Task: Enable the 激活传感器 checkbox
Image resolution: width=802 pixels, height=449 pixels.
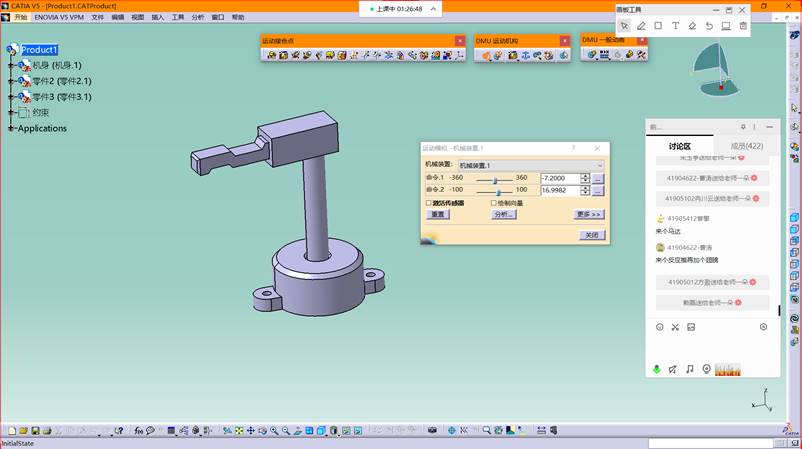Action: (429, 203)
